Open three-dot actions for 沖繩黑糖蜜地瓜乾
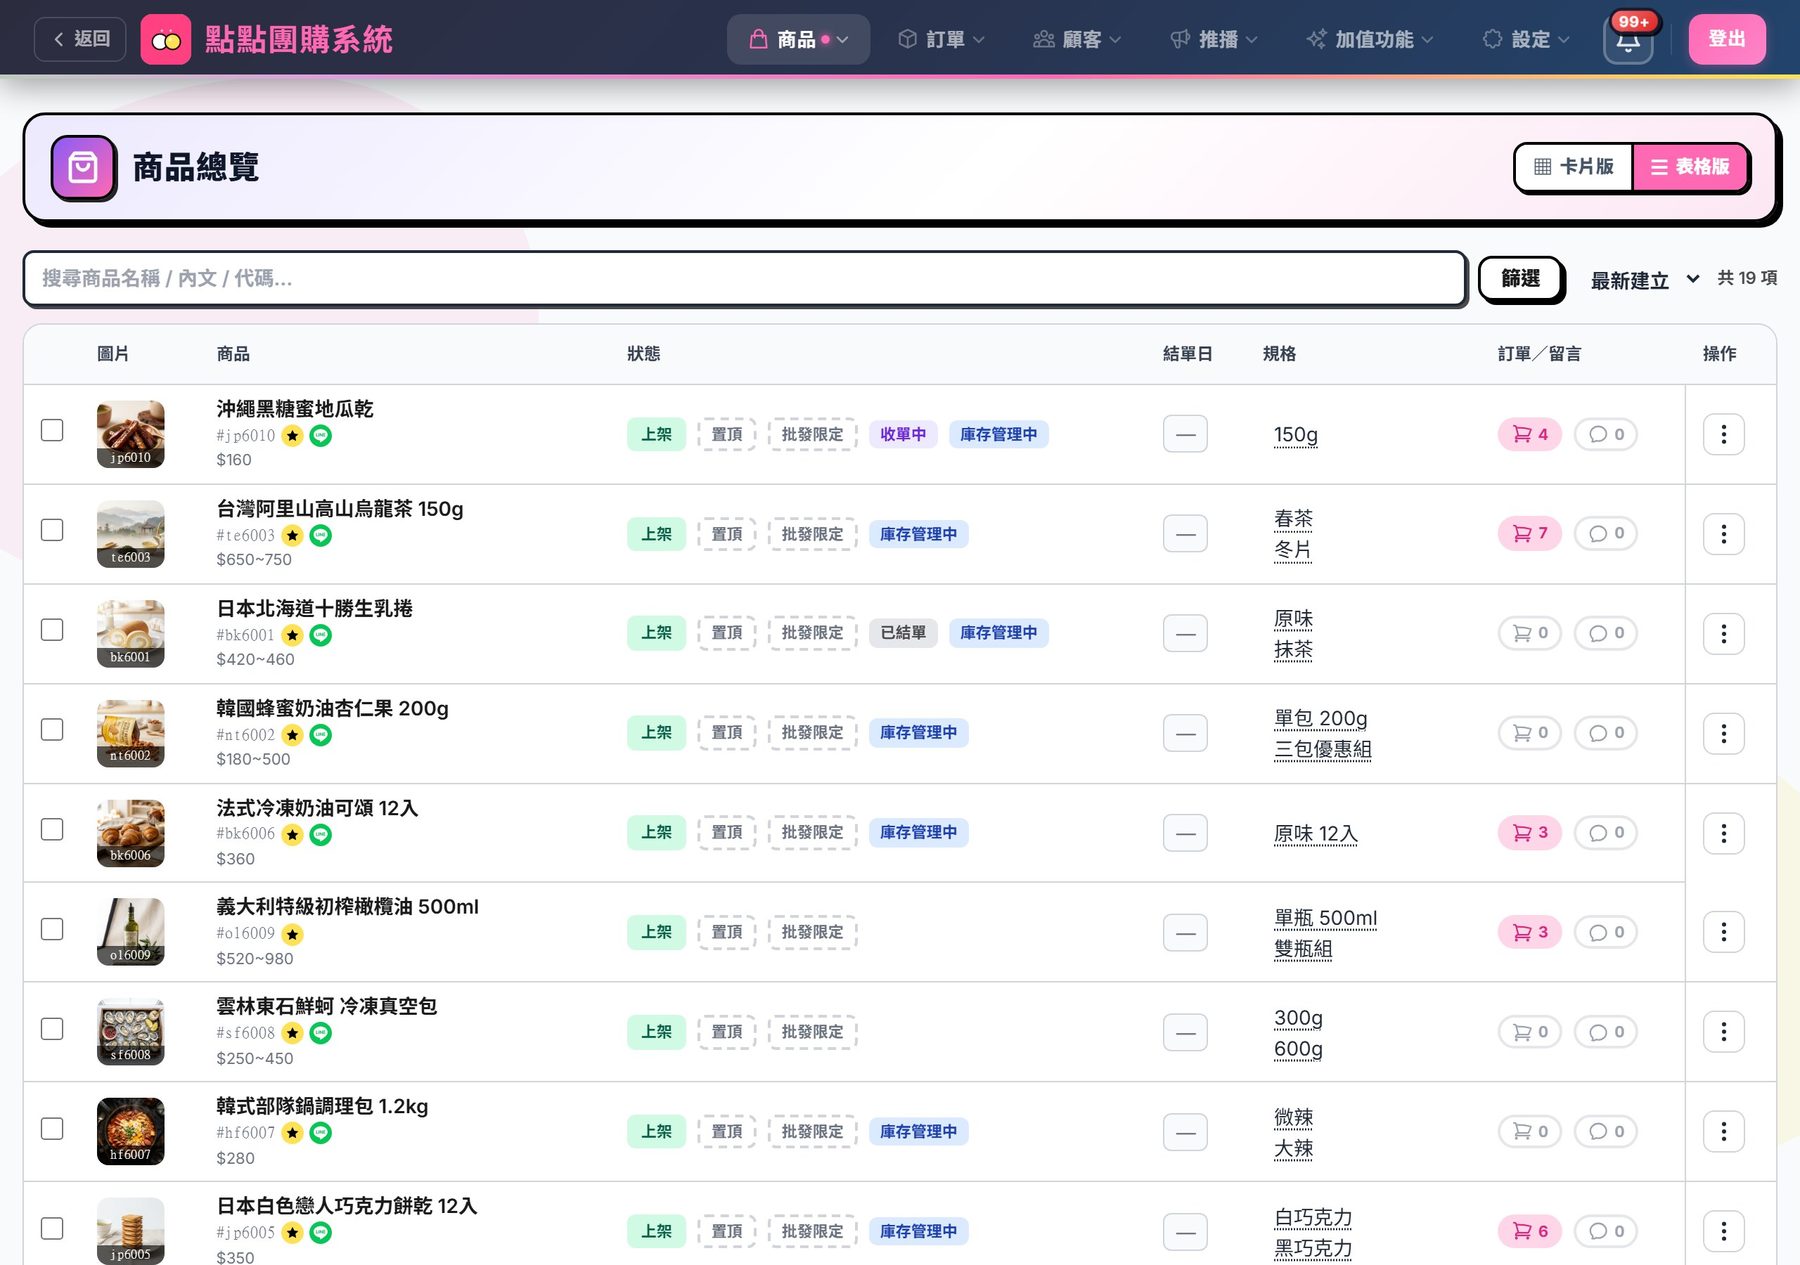 click(x=1723, y=434)
